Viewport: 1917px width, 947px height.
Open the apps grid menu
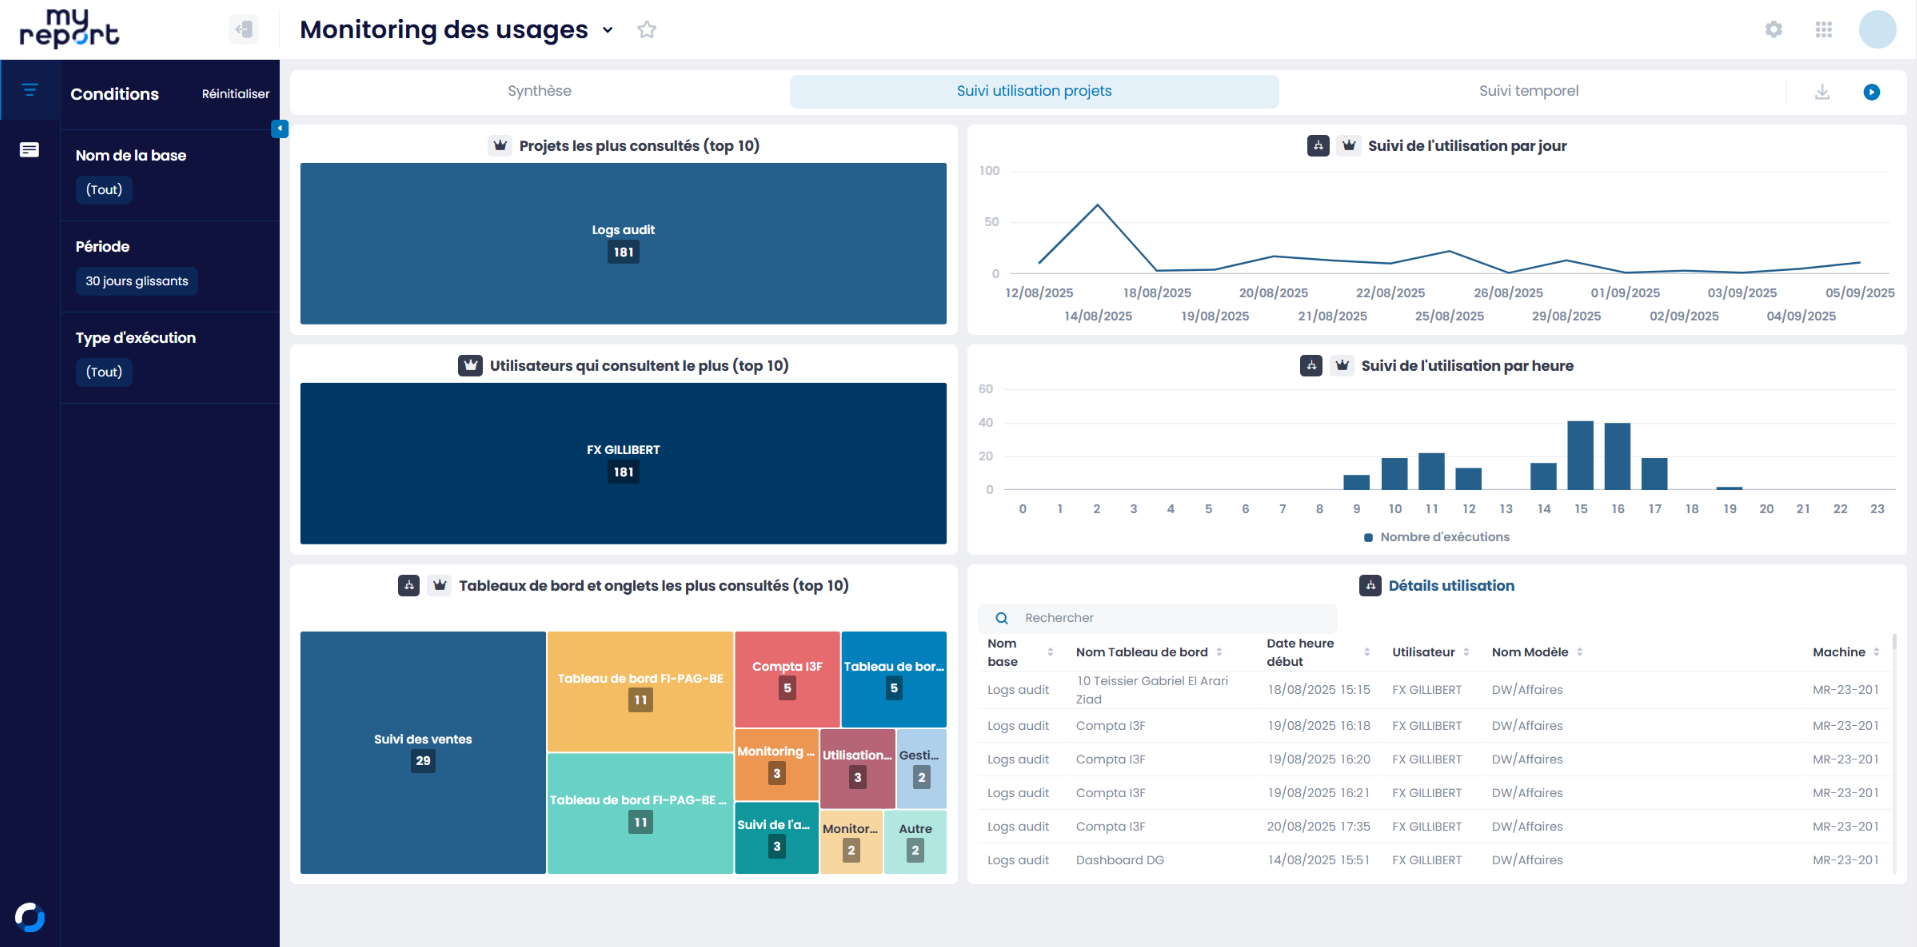coord(1823,30)
